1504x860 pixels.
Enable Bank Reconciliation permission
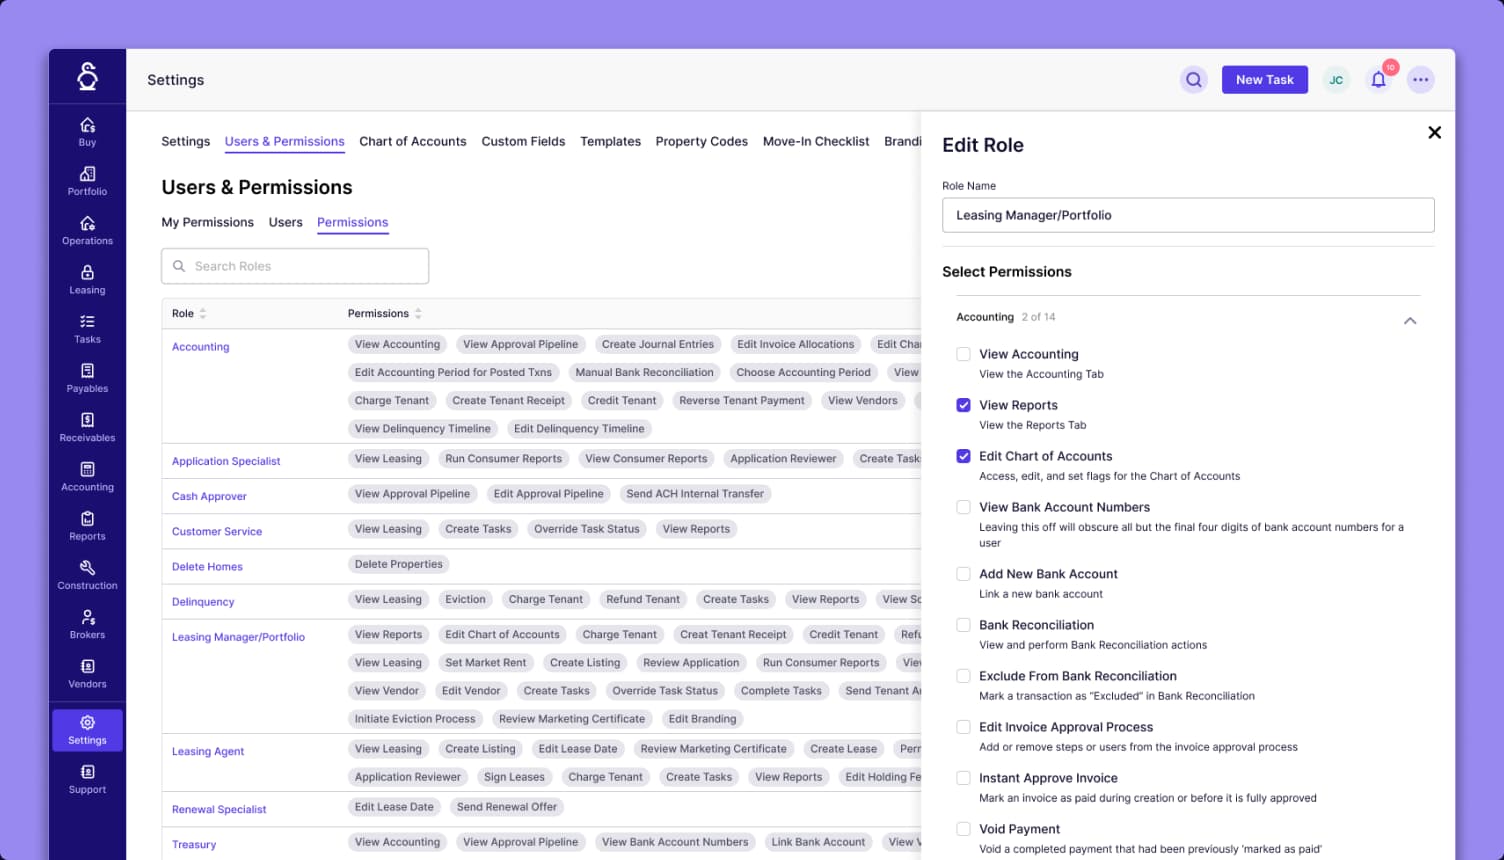click(963, 624)
